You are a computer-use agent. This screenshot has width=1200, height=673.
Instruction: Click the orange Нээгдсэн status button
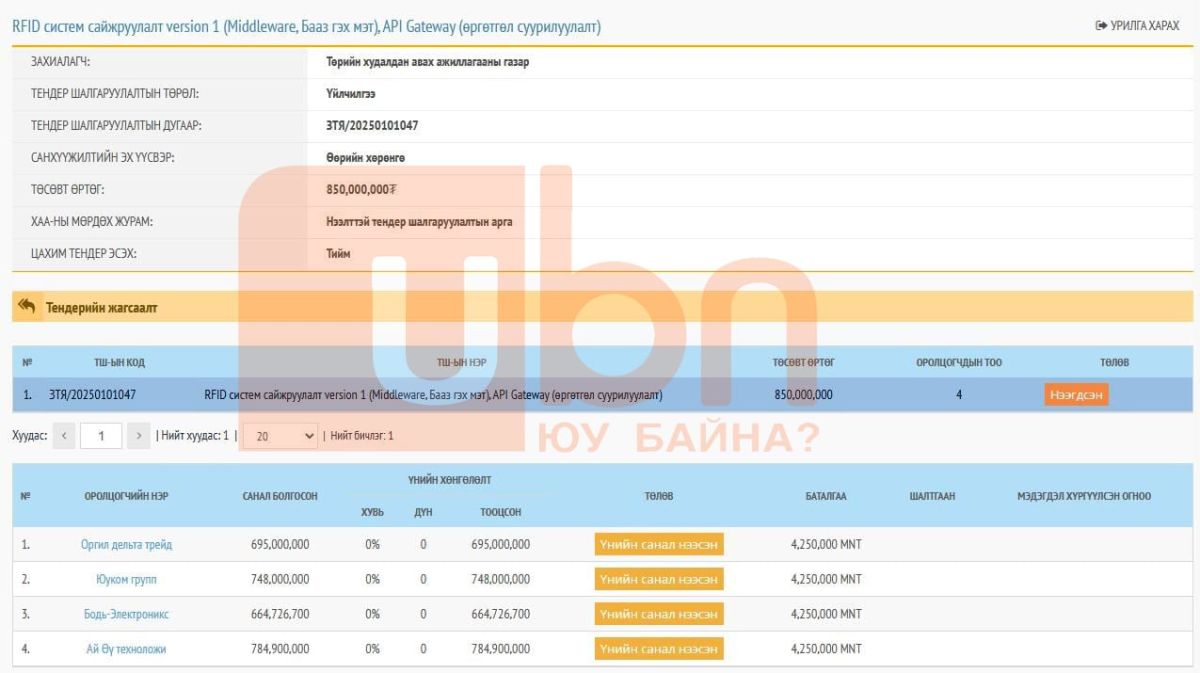point(1076,395)
